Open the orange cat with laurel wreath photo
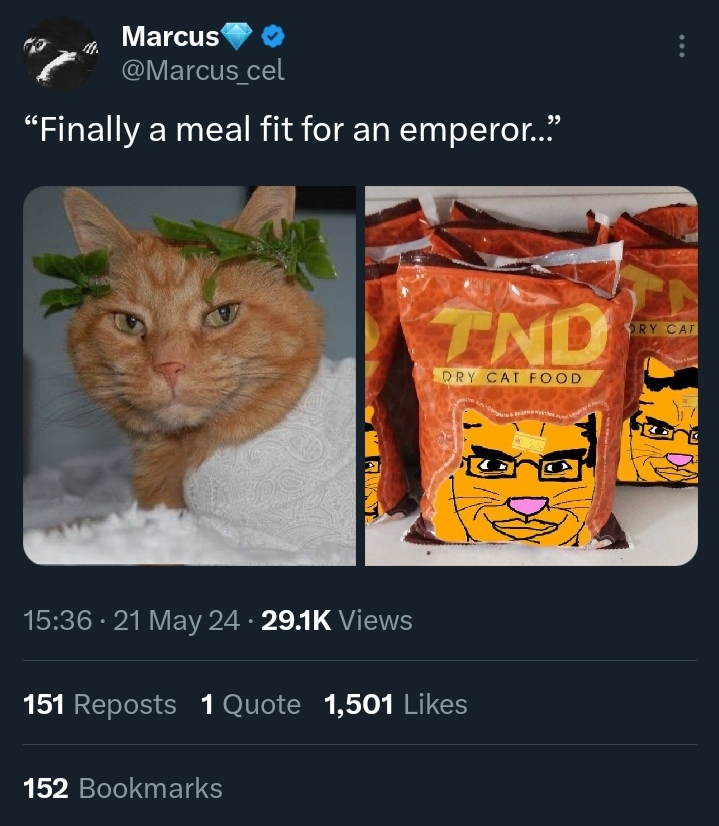 point(190,376)
